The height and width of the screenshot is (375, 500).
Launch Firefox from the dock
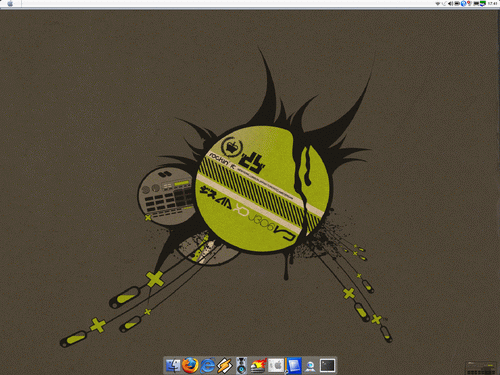190,365
